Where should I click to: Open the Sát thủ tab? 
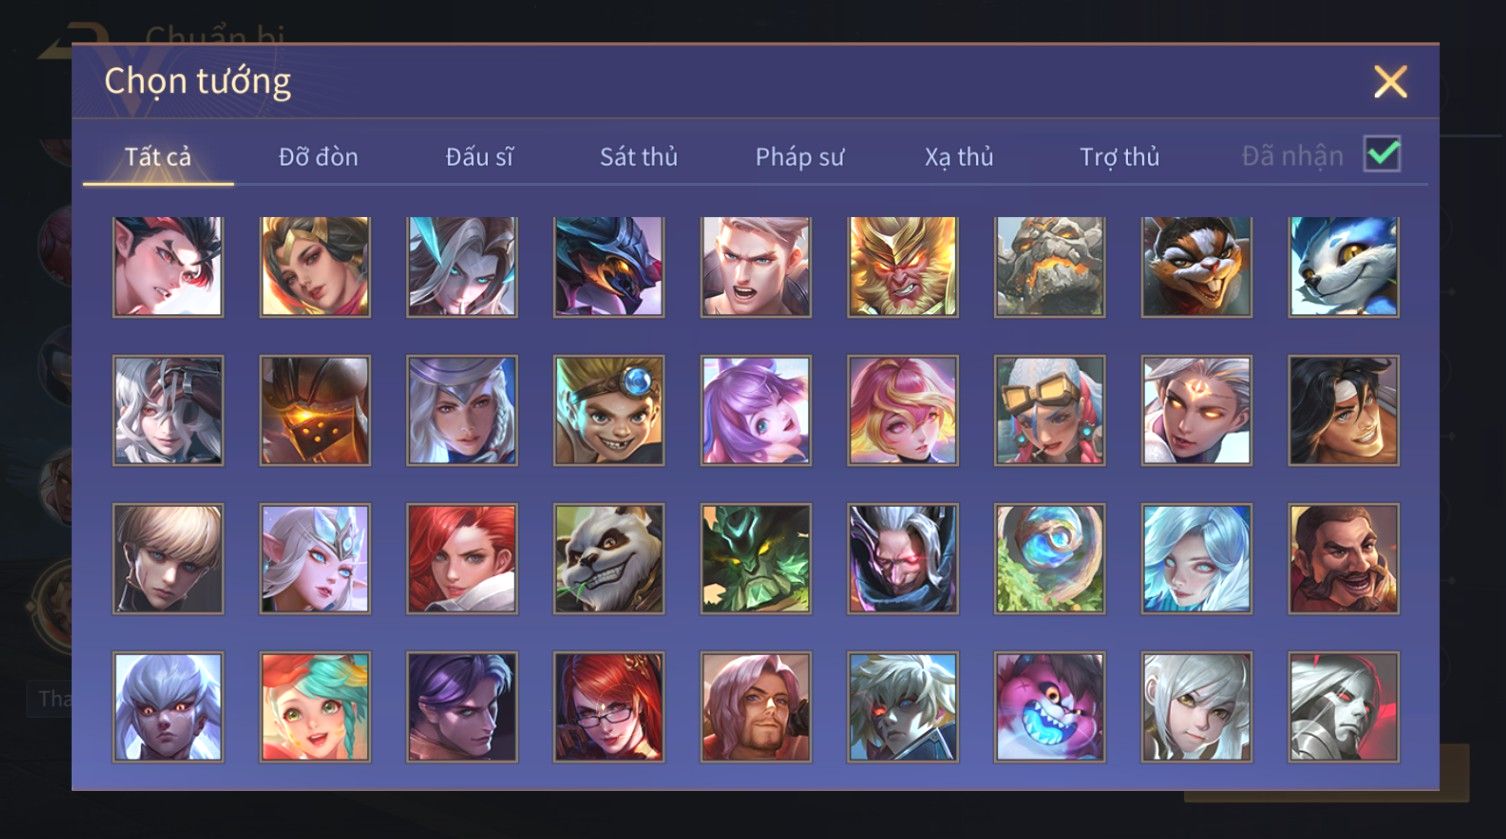[639, 157]
